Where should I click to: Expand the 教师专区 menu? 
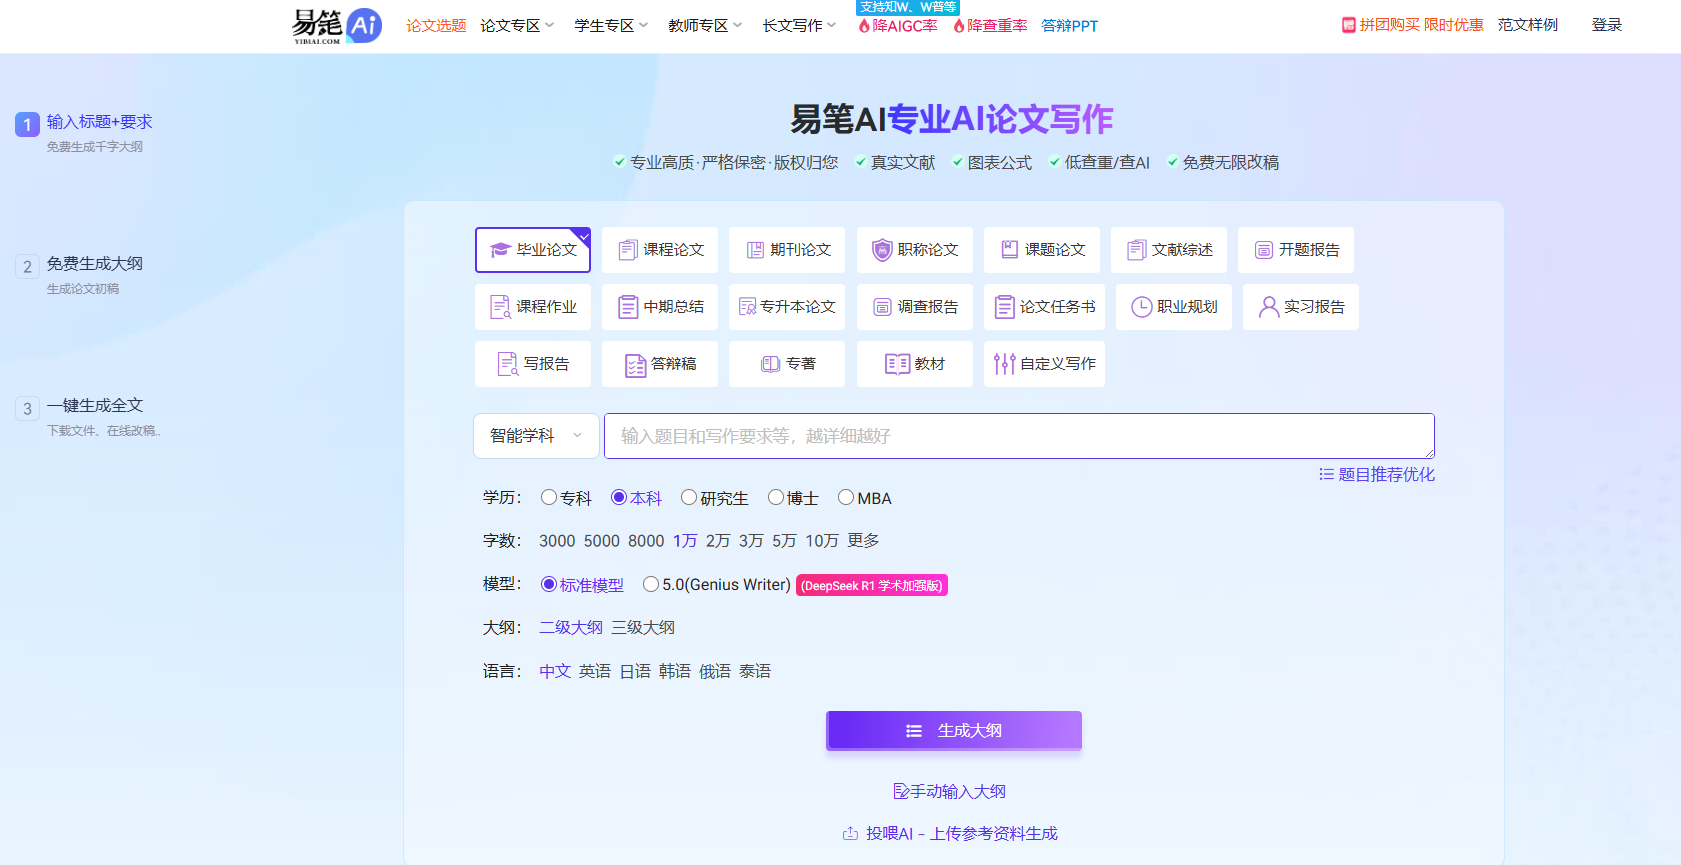[705, 26]
